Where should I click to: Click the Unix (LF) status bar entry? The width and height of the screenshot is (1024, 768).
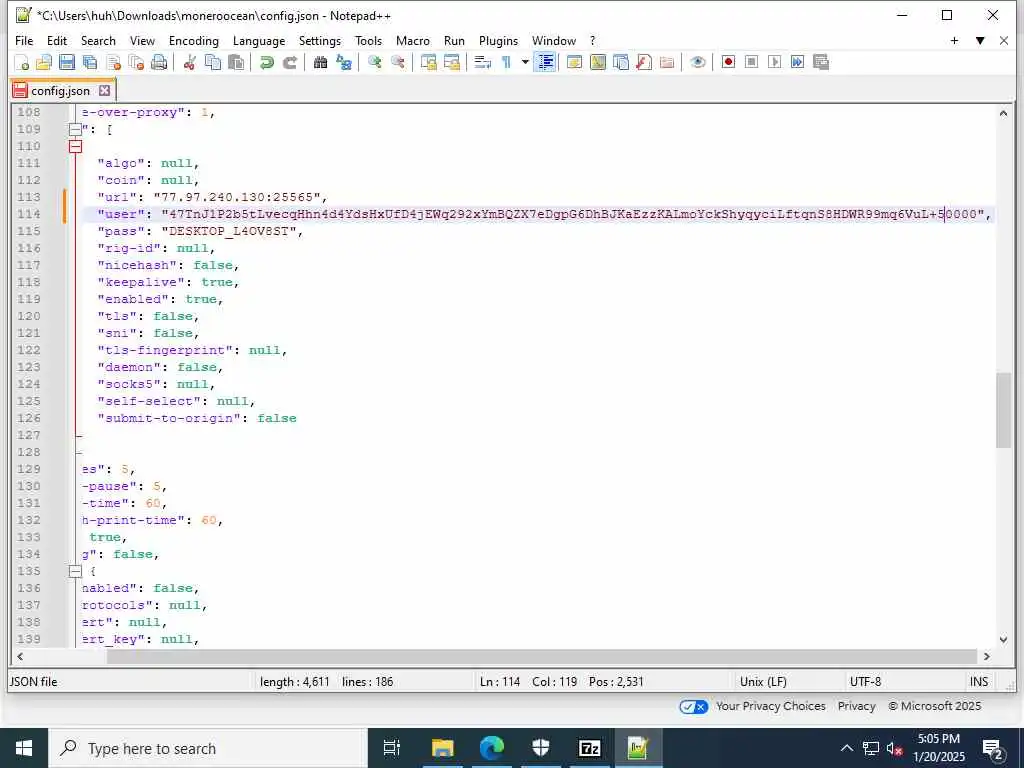point(763,682)
